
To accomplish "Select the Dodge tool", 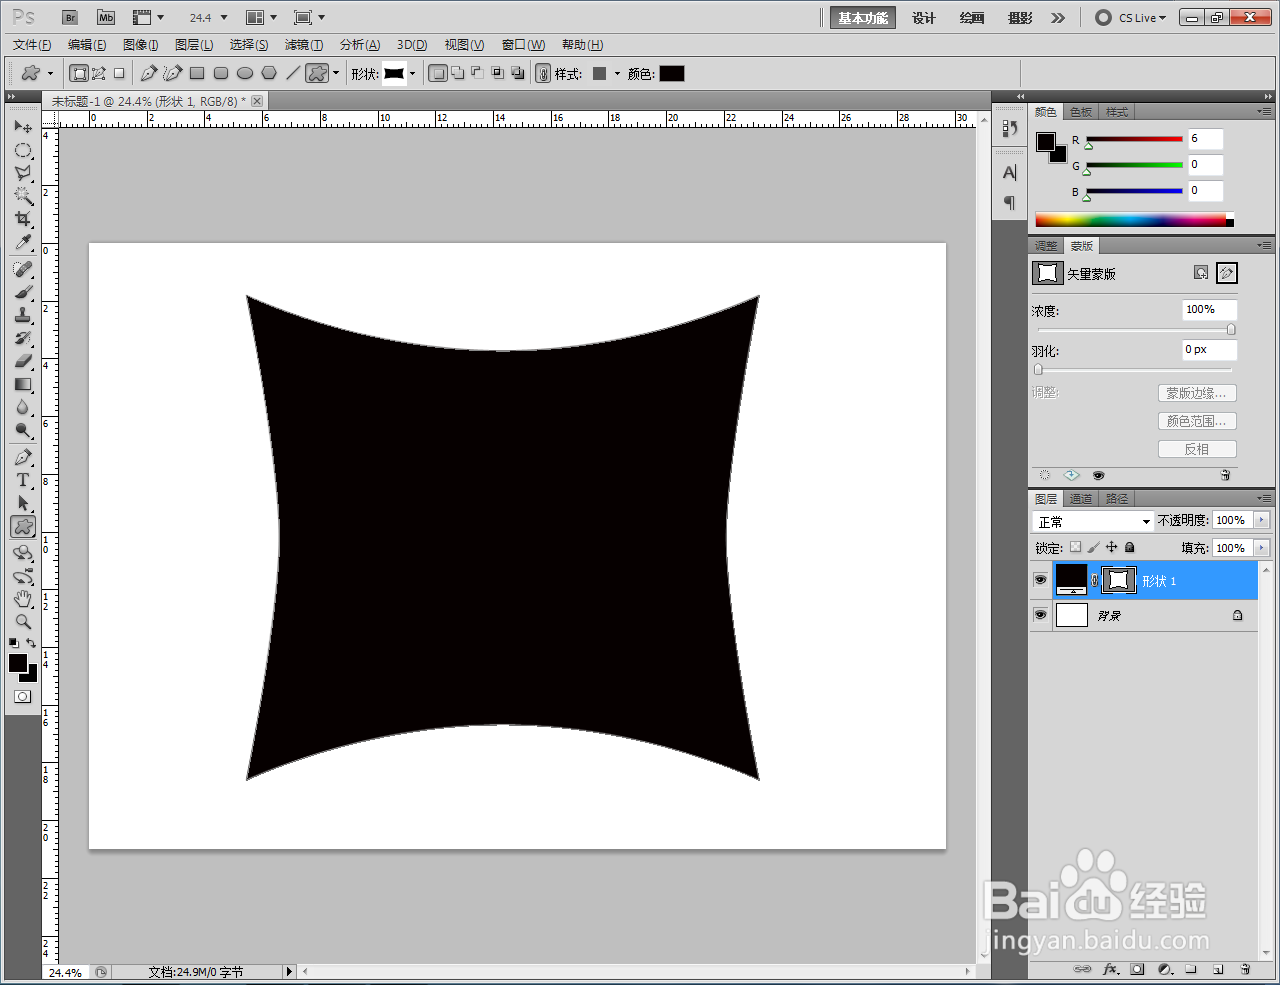I will [23, 430].
